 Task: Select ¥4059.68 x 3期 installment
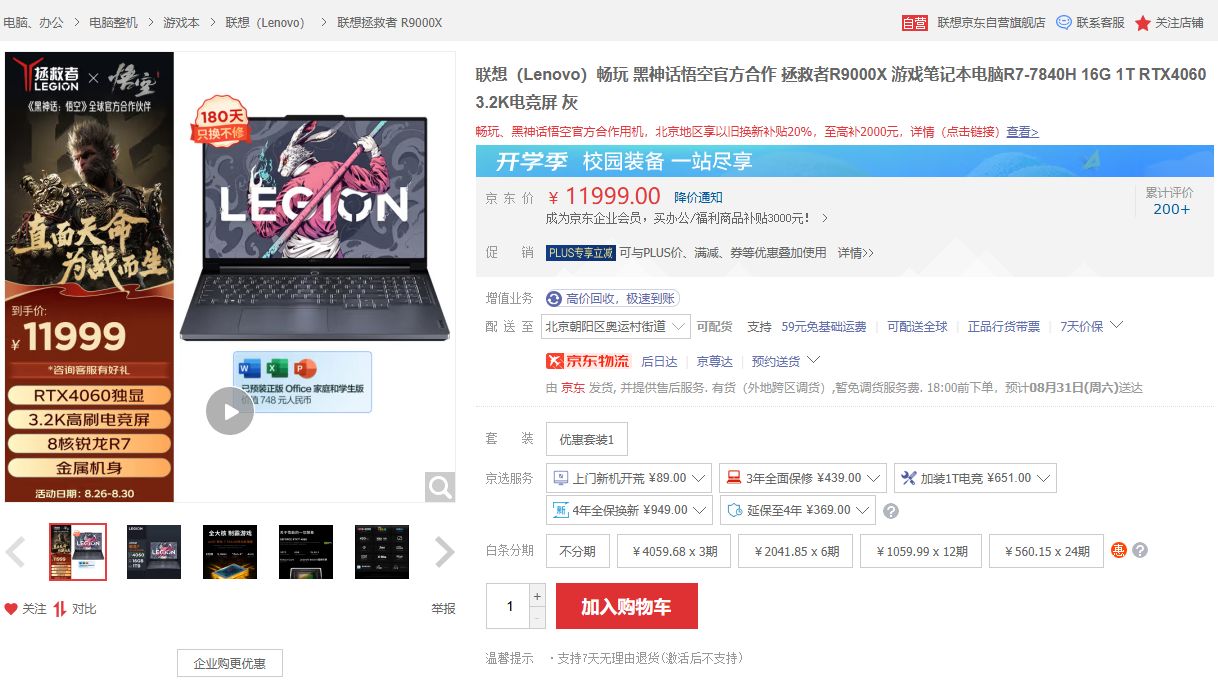click(674, 551)
